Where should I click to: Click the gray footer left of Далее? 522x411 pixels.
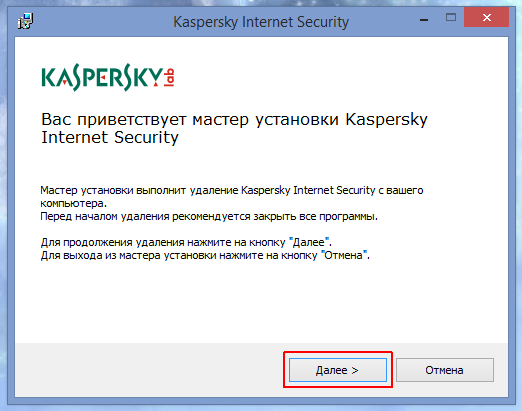click(x=148, y=370)
